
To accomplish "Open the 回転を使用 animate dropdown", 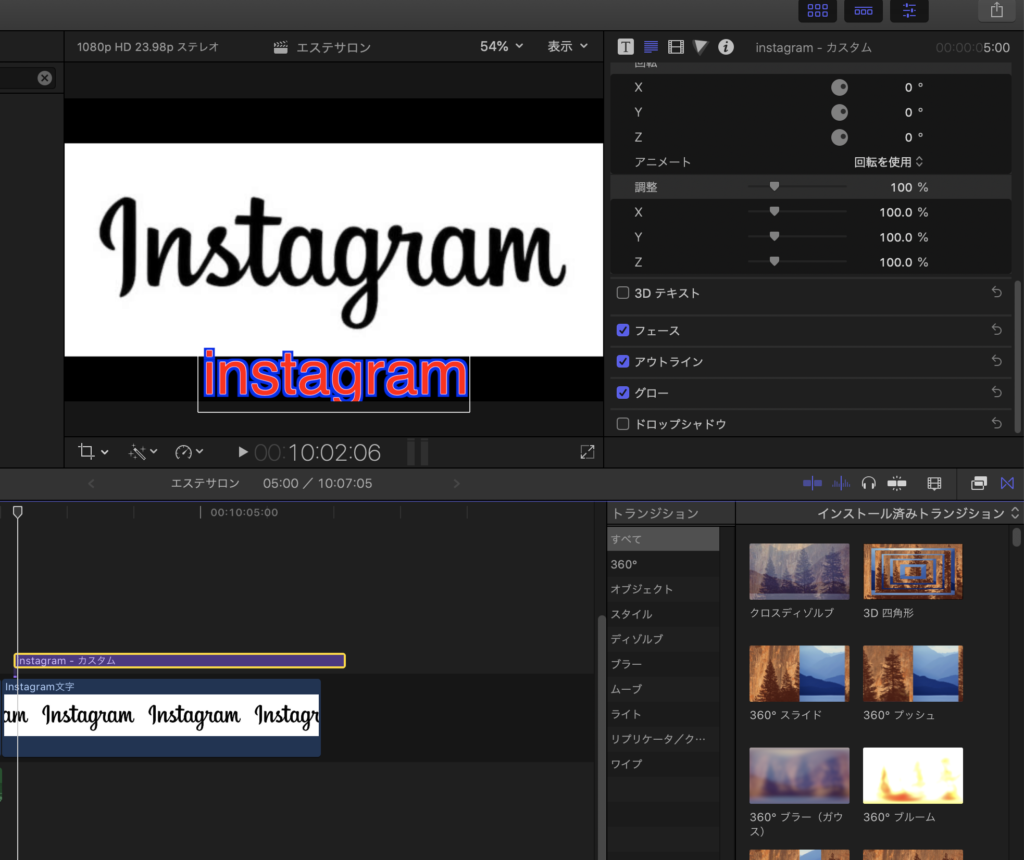I will (889, 162).
